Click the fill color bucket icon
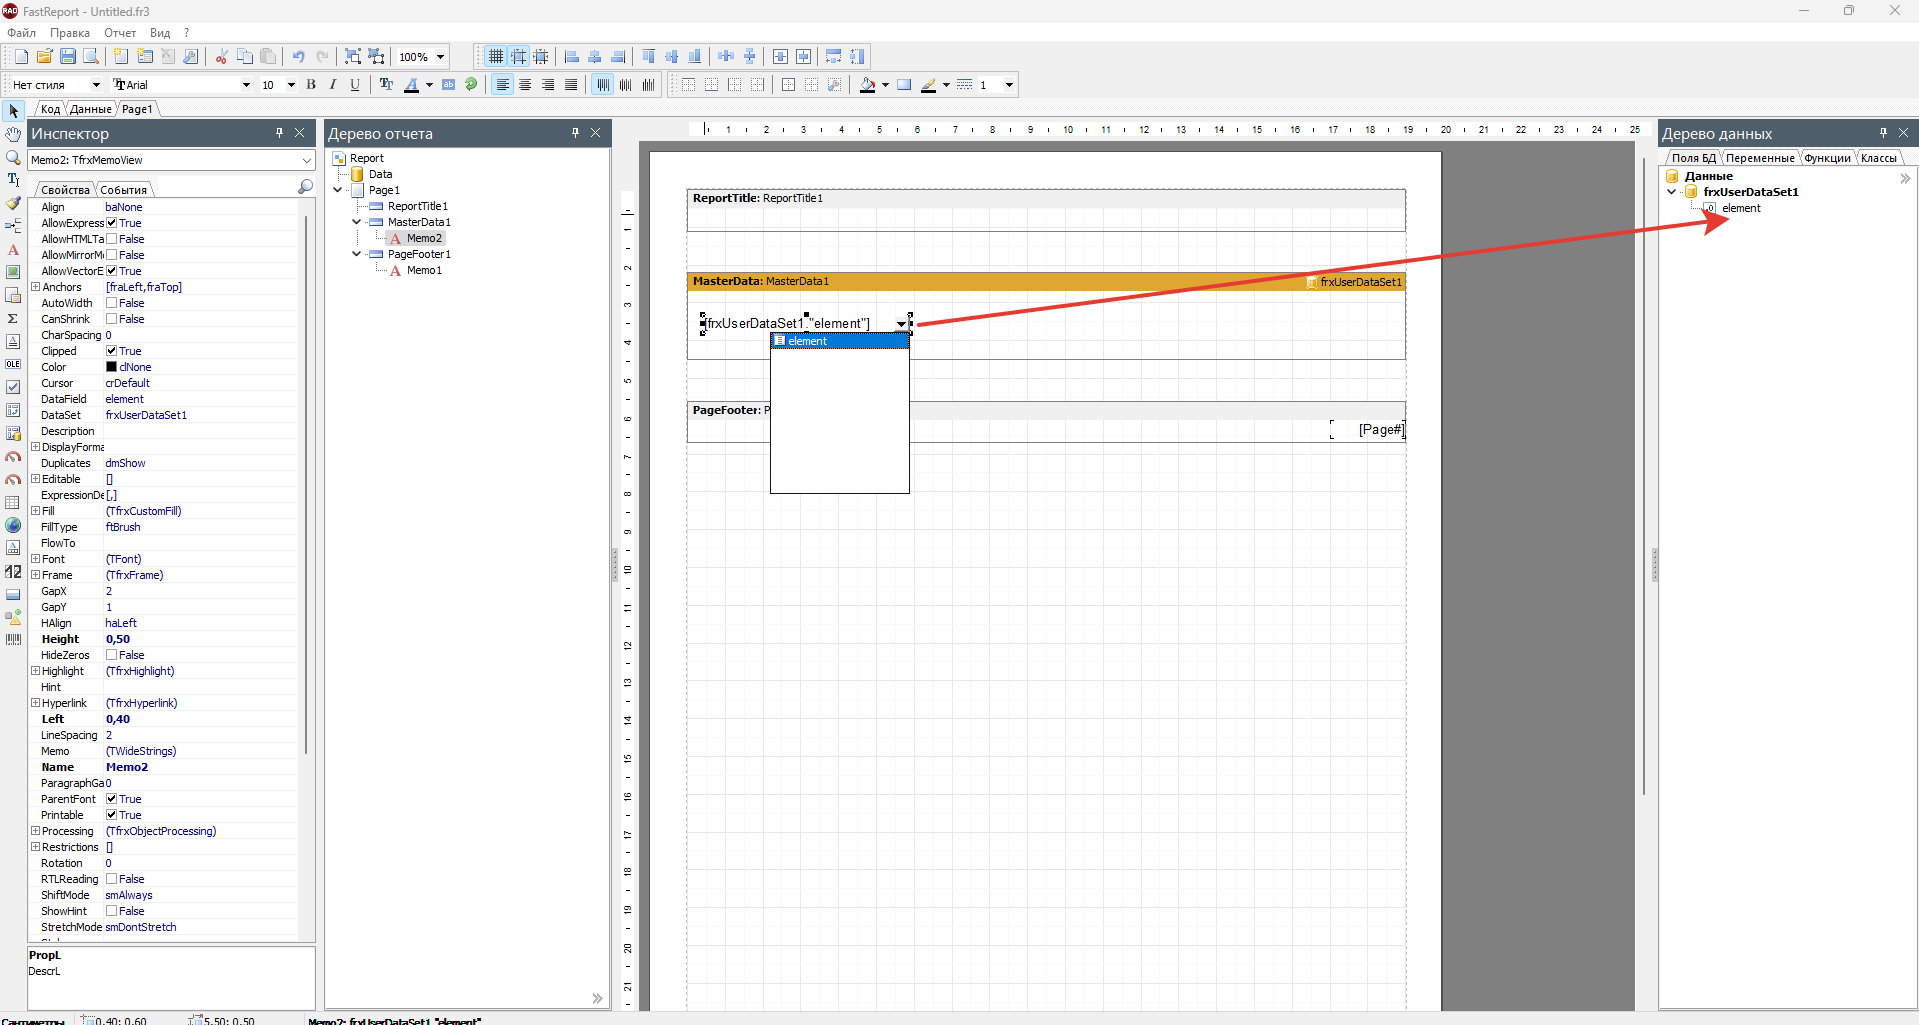The image size is (1919, 1025). (x=867, y=85)
